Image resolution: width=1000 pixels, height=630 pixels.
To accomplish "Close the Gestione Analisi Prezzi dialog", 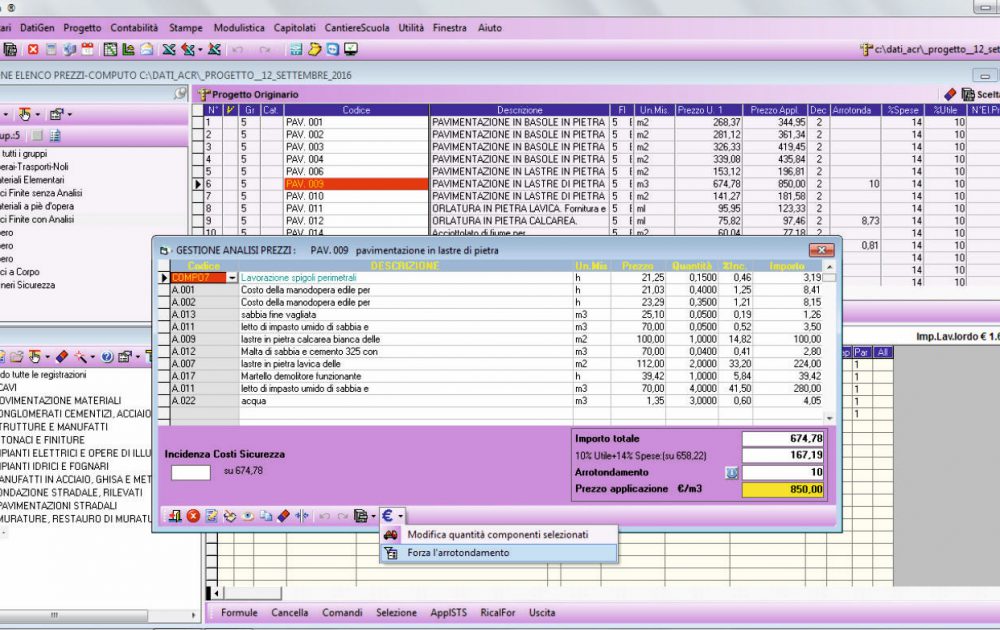I will 821,250.
